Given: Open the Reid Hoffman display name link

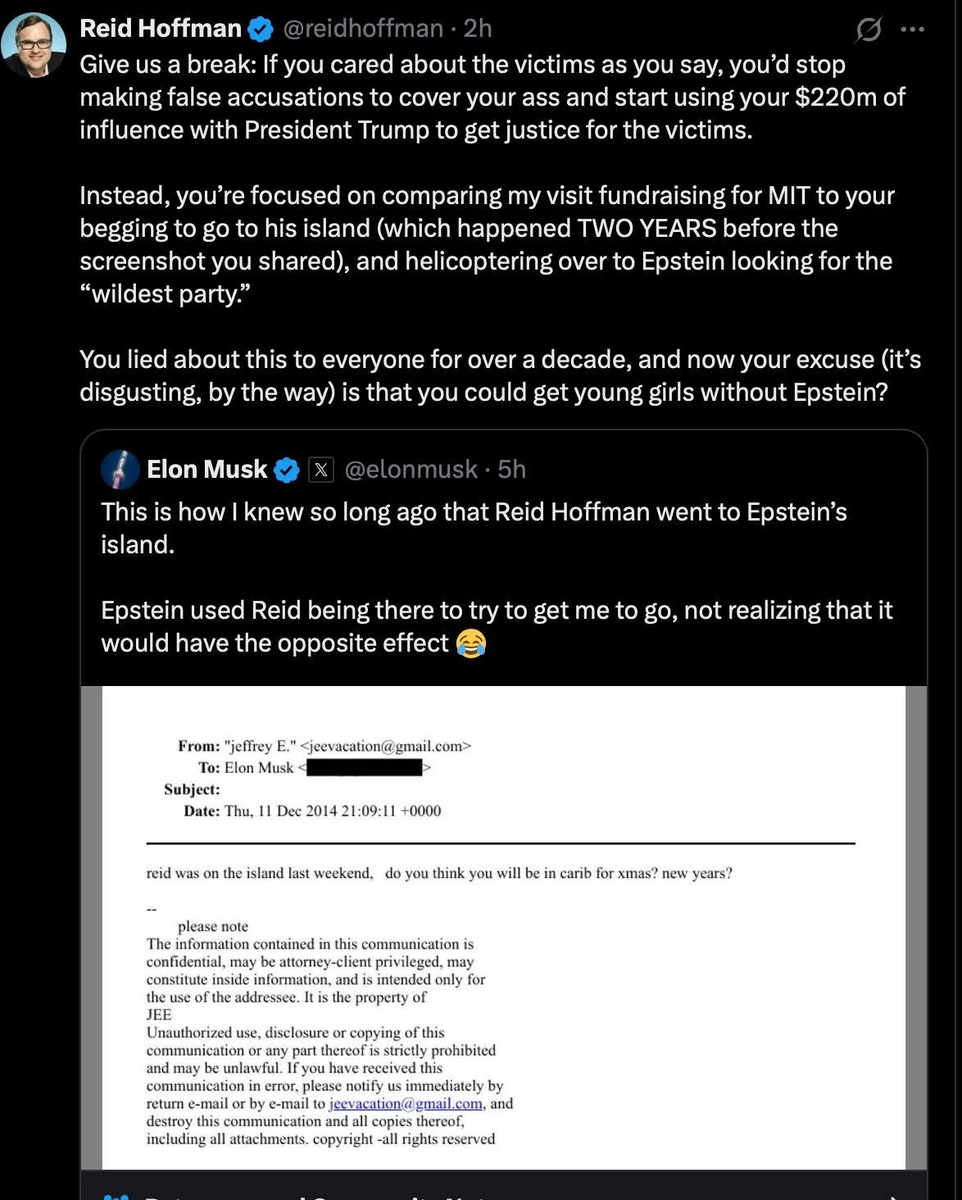Looking at the screenshot, I should tap(160, 30).
